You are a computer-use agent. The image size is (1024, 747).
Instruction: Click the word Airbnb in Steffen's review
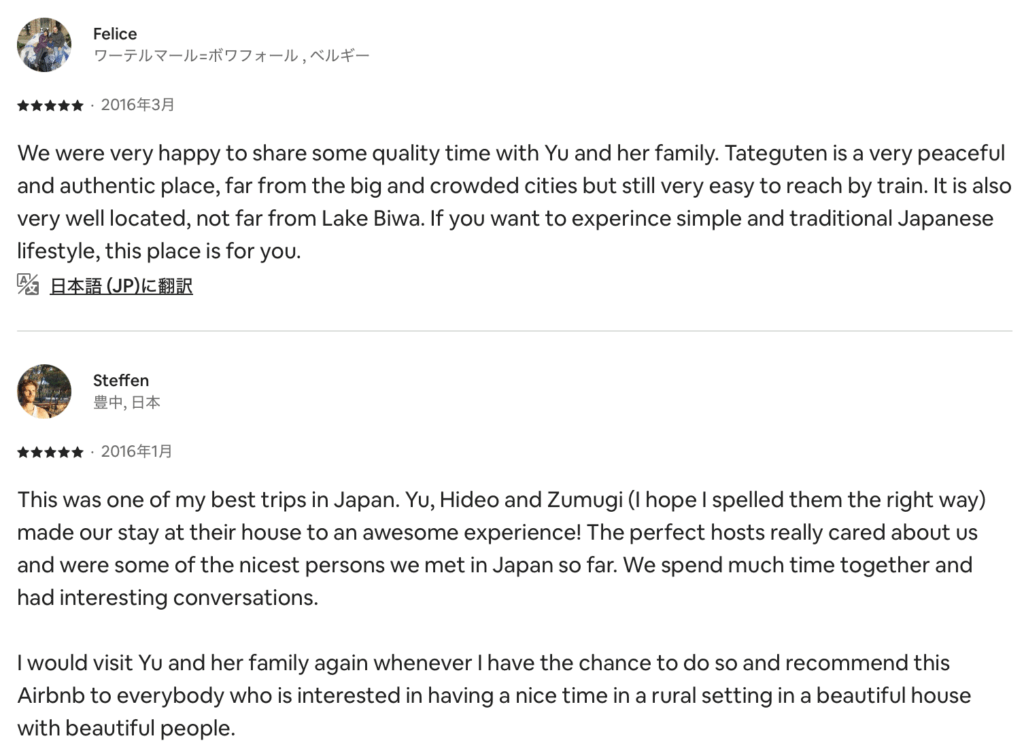click(x=46, y=695)
